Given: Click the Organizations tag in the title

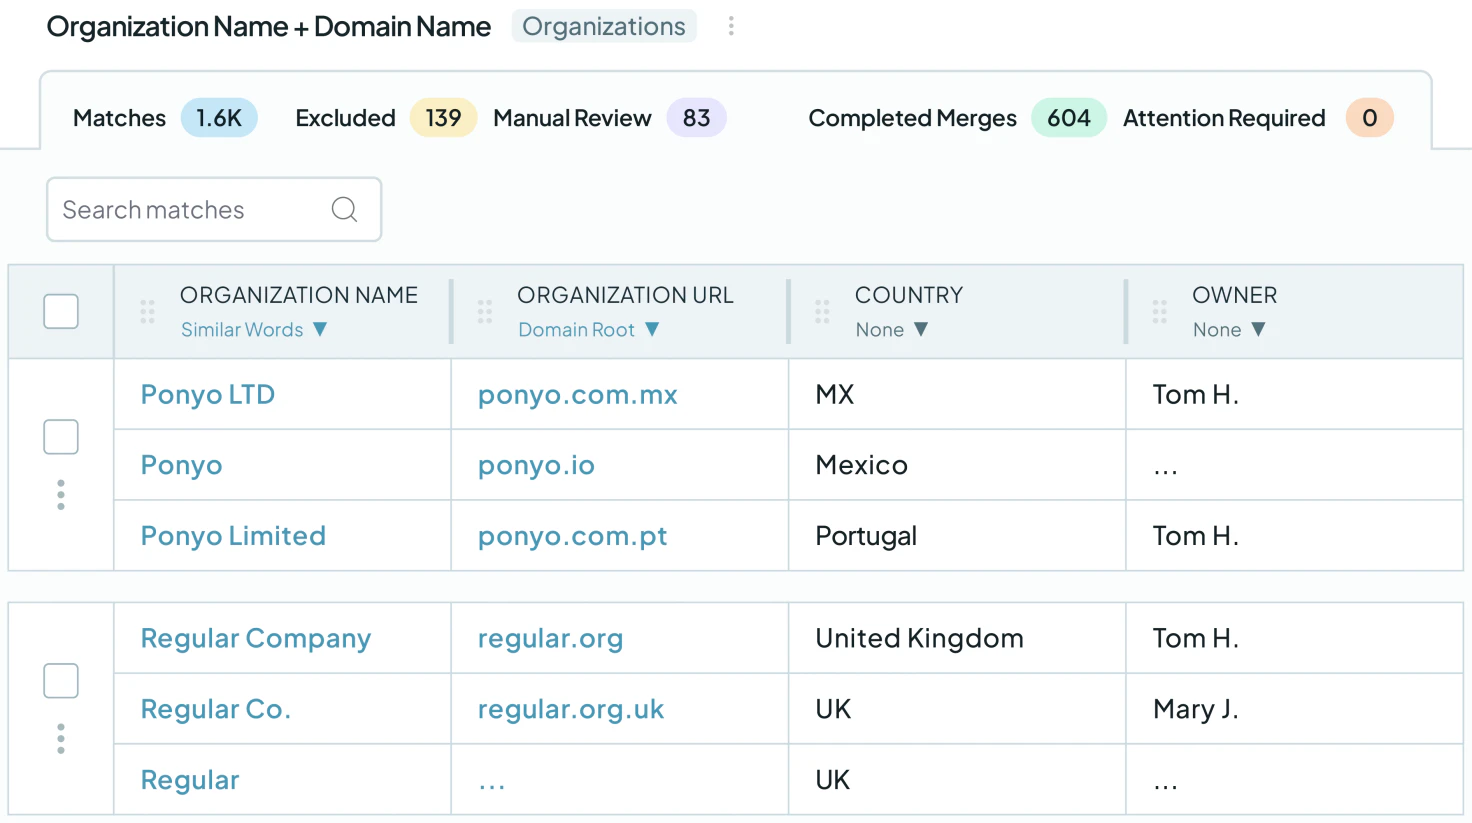Looking at the screenshot, I should click(604, 26).
